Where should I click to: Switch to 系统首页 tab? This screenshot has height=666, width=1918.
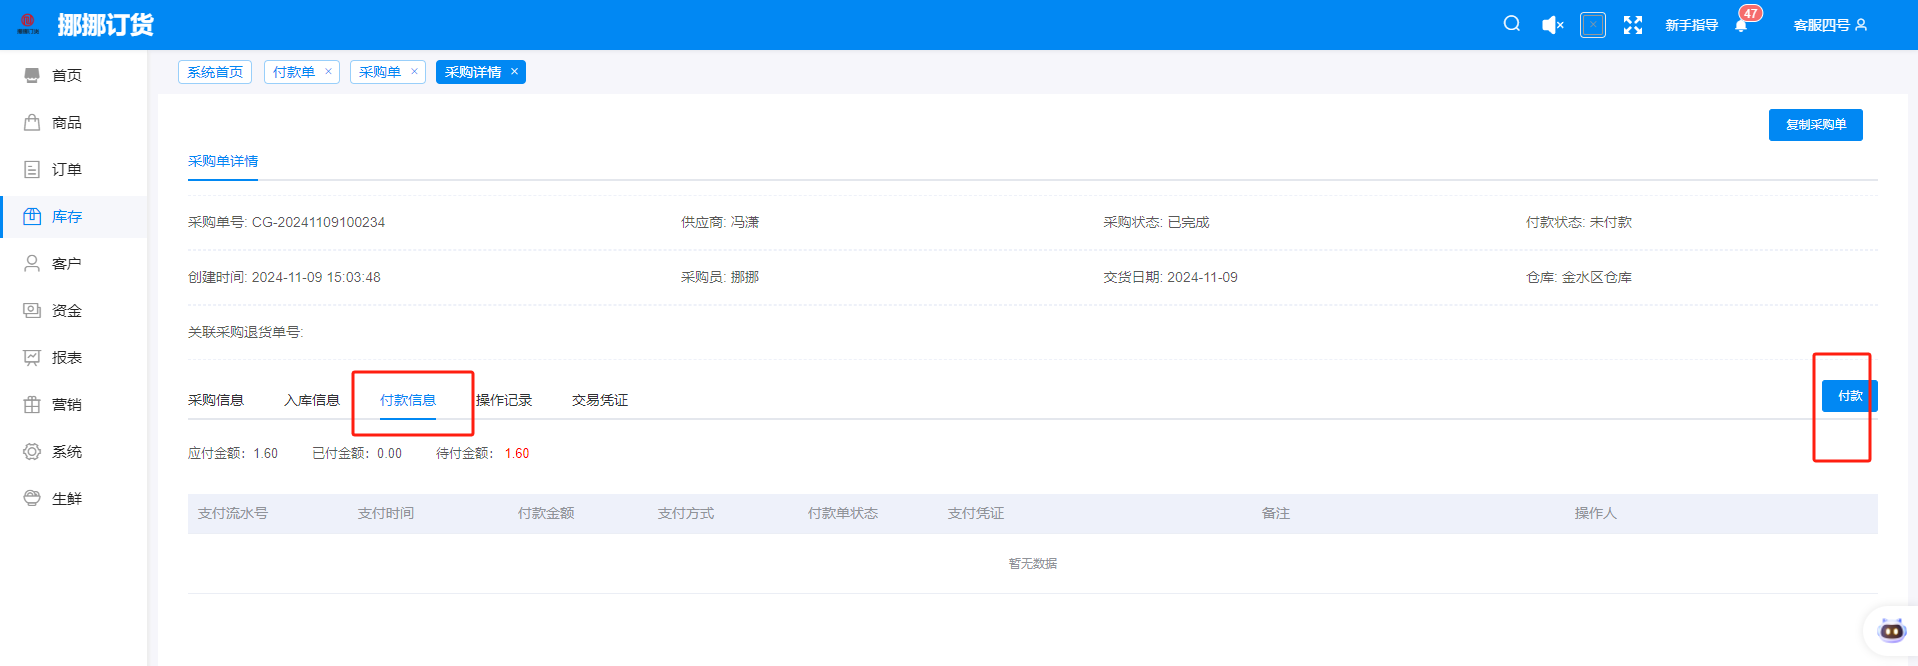(215, 72)
